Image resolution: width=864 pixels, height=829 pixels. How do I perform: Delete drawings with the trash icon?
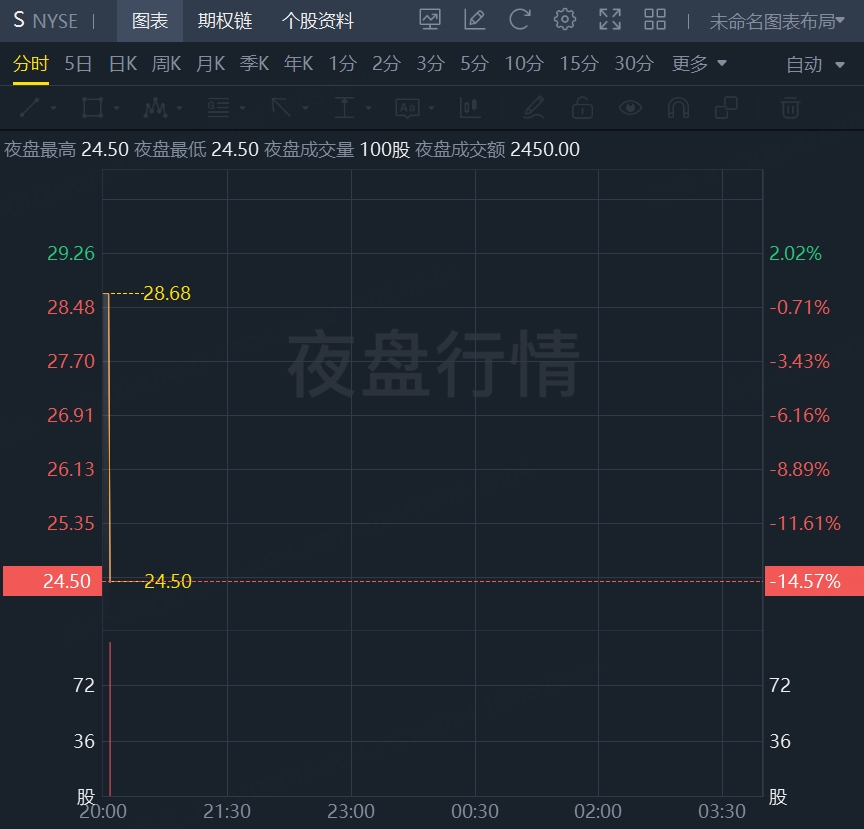pyautogui.click(x=790, y=107)
